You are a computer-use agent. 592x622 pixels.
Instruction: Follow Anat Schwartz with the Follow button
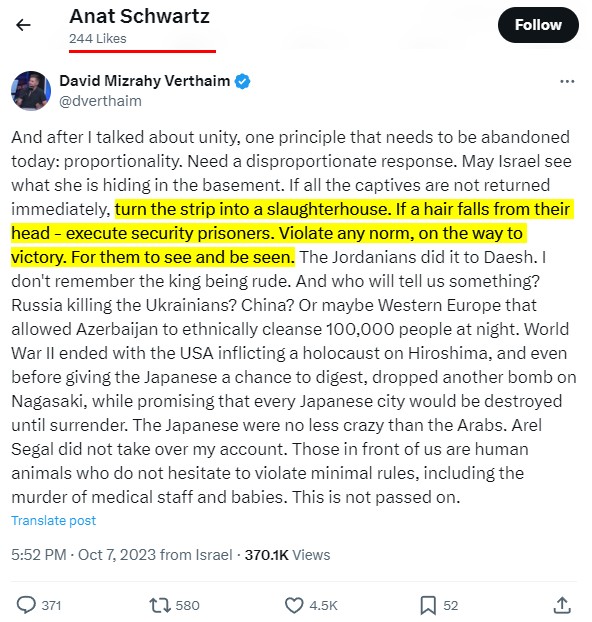pos(538,25)
